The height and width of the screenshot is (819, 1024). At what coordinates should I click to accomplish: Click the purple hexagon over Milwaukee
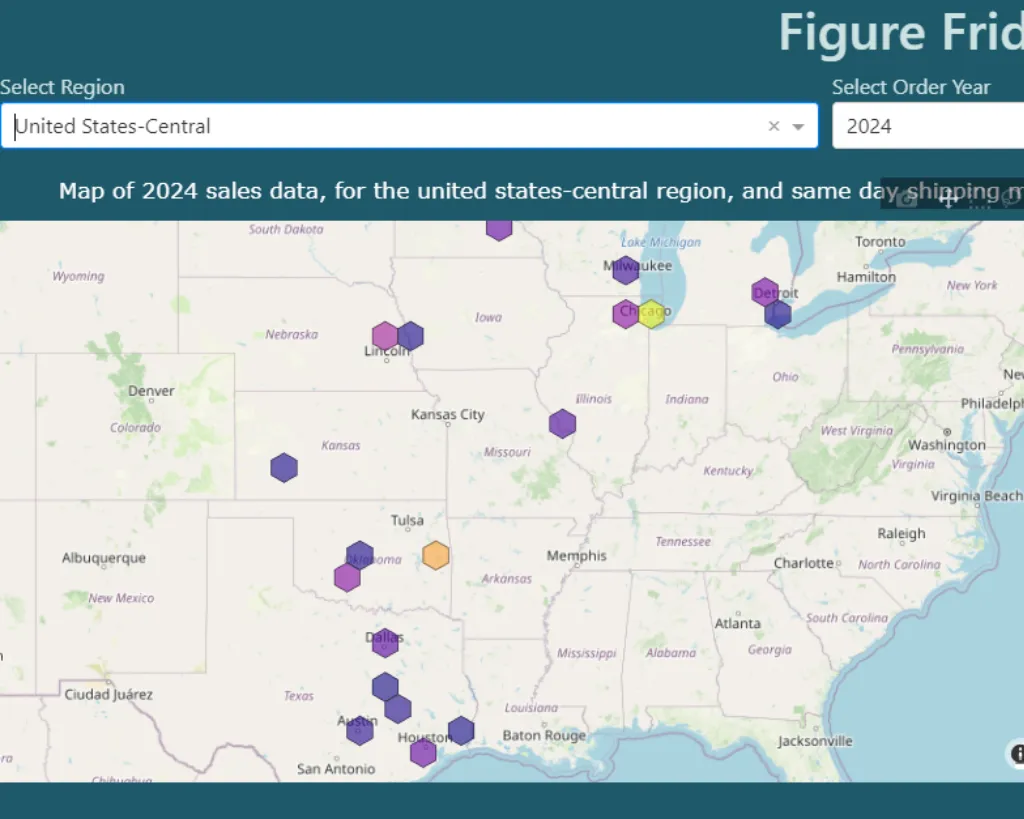click(625, 270)
